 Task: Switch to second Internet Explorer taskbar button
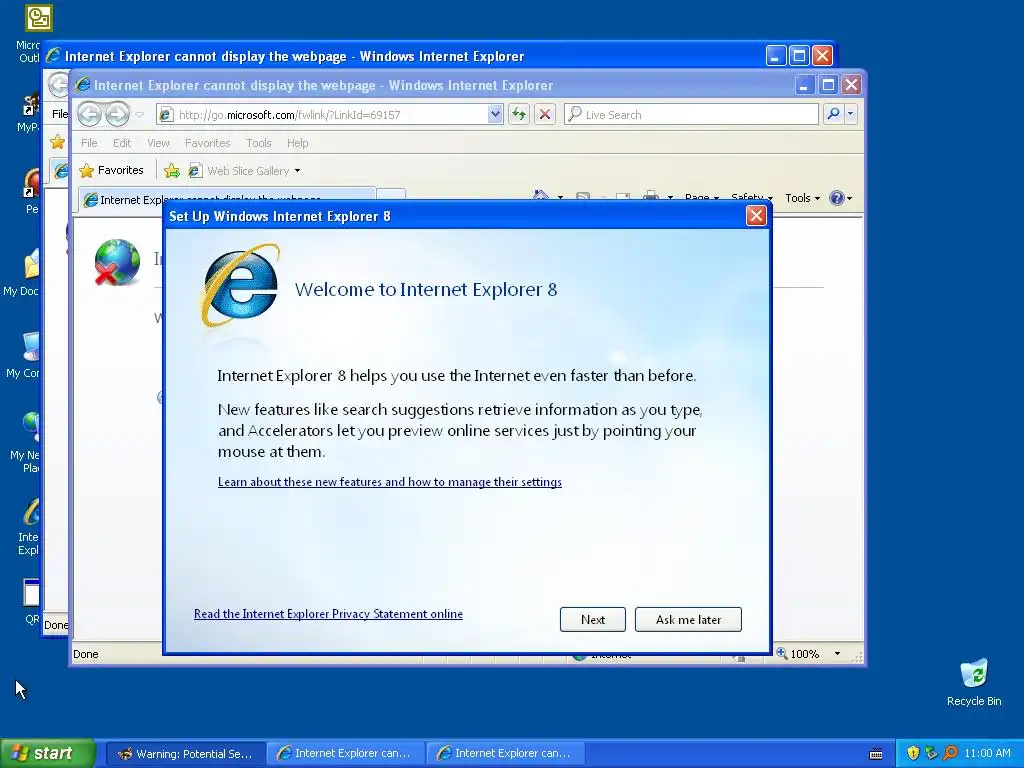click(x=505, y=754)
